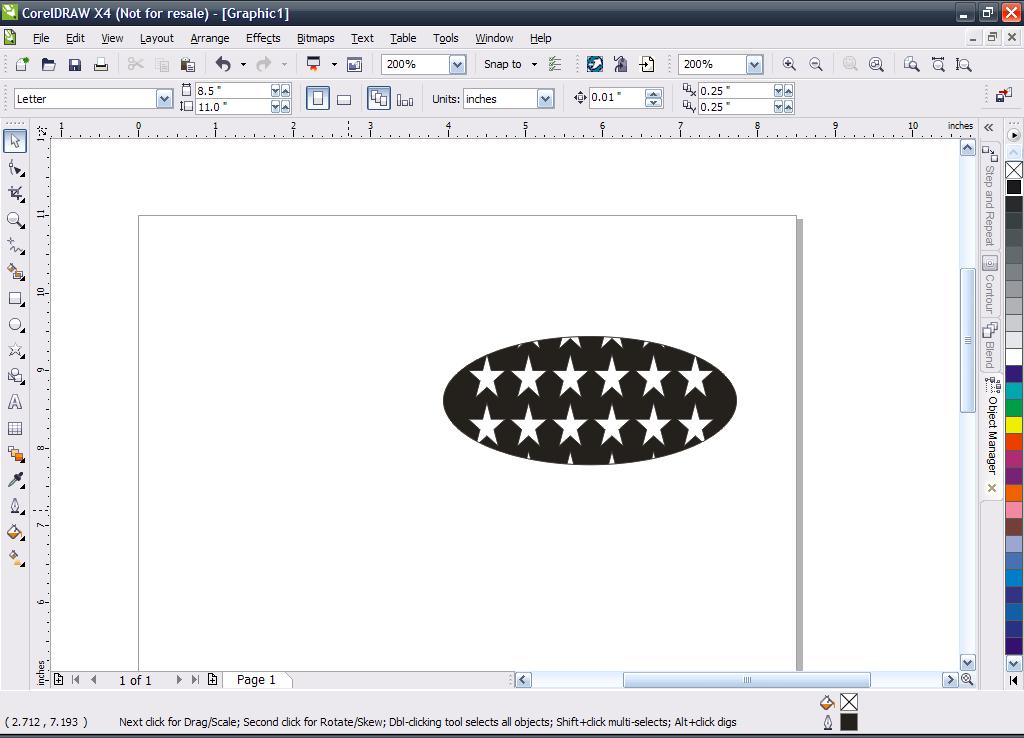Select the Eyedropper tool

(x=15, y=481)
